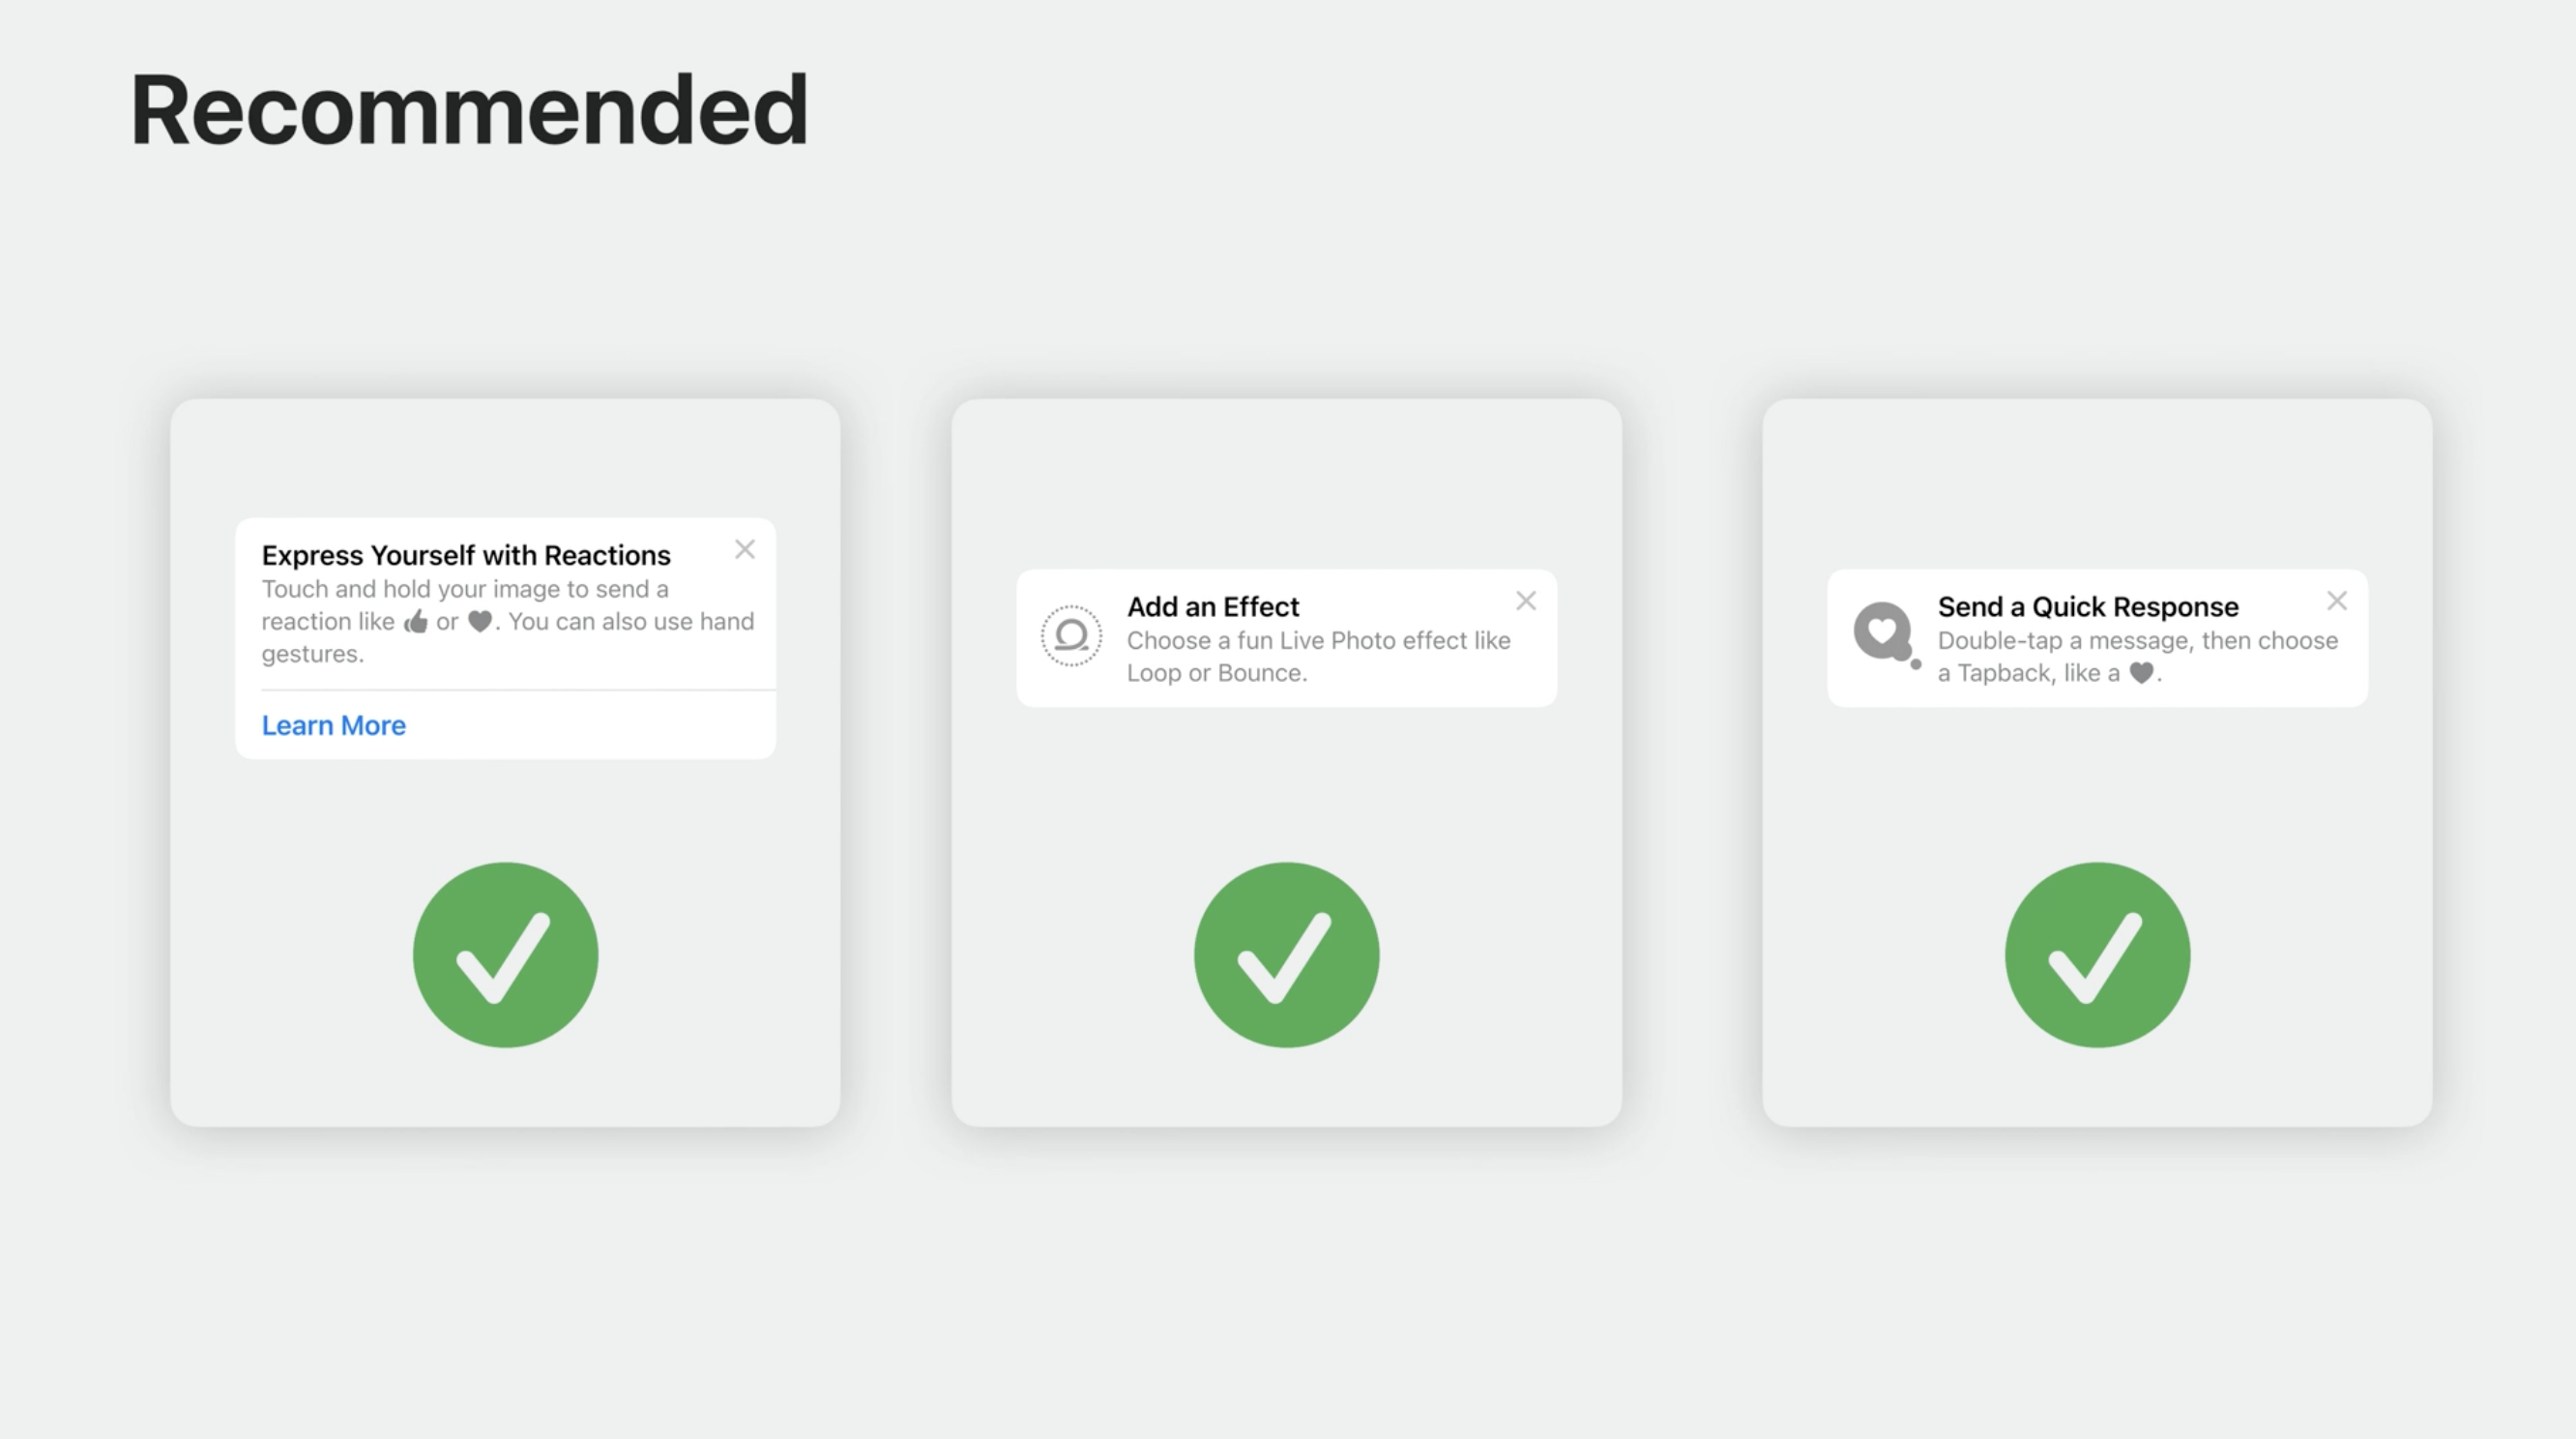The image size is (2576, 1439).
Task: Click the Tapback heart bubble icon
Action: pyautogui.click(x=1884, y=634)
